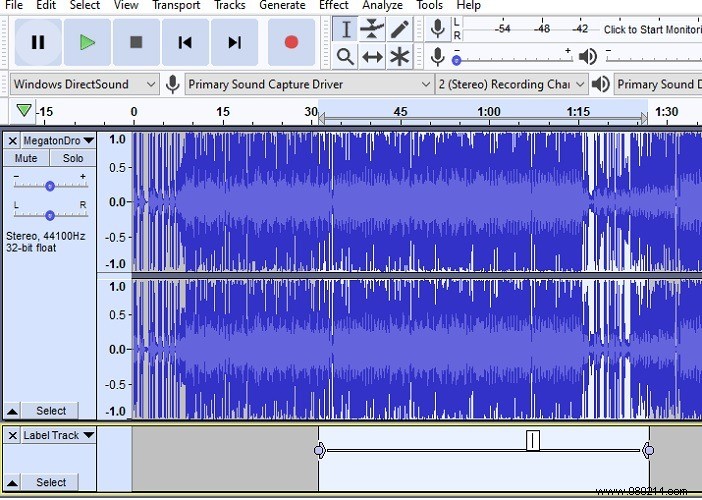This screenshot has width=702, height=500.
Task: Open the File menu
Action: point(13,5)
